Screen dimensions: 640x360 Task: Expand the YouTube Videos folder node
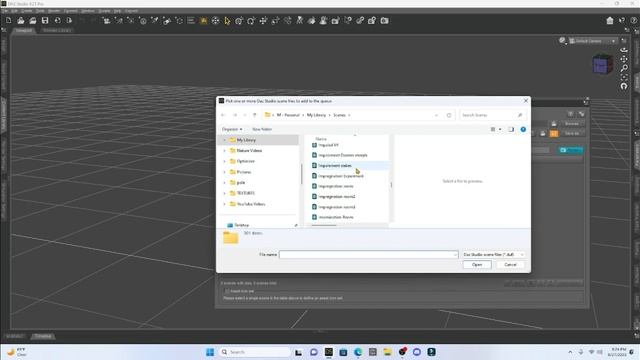coord(224,204)
